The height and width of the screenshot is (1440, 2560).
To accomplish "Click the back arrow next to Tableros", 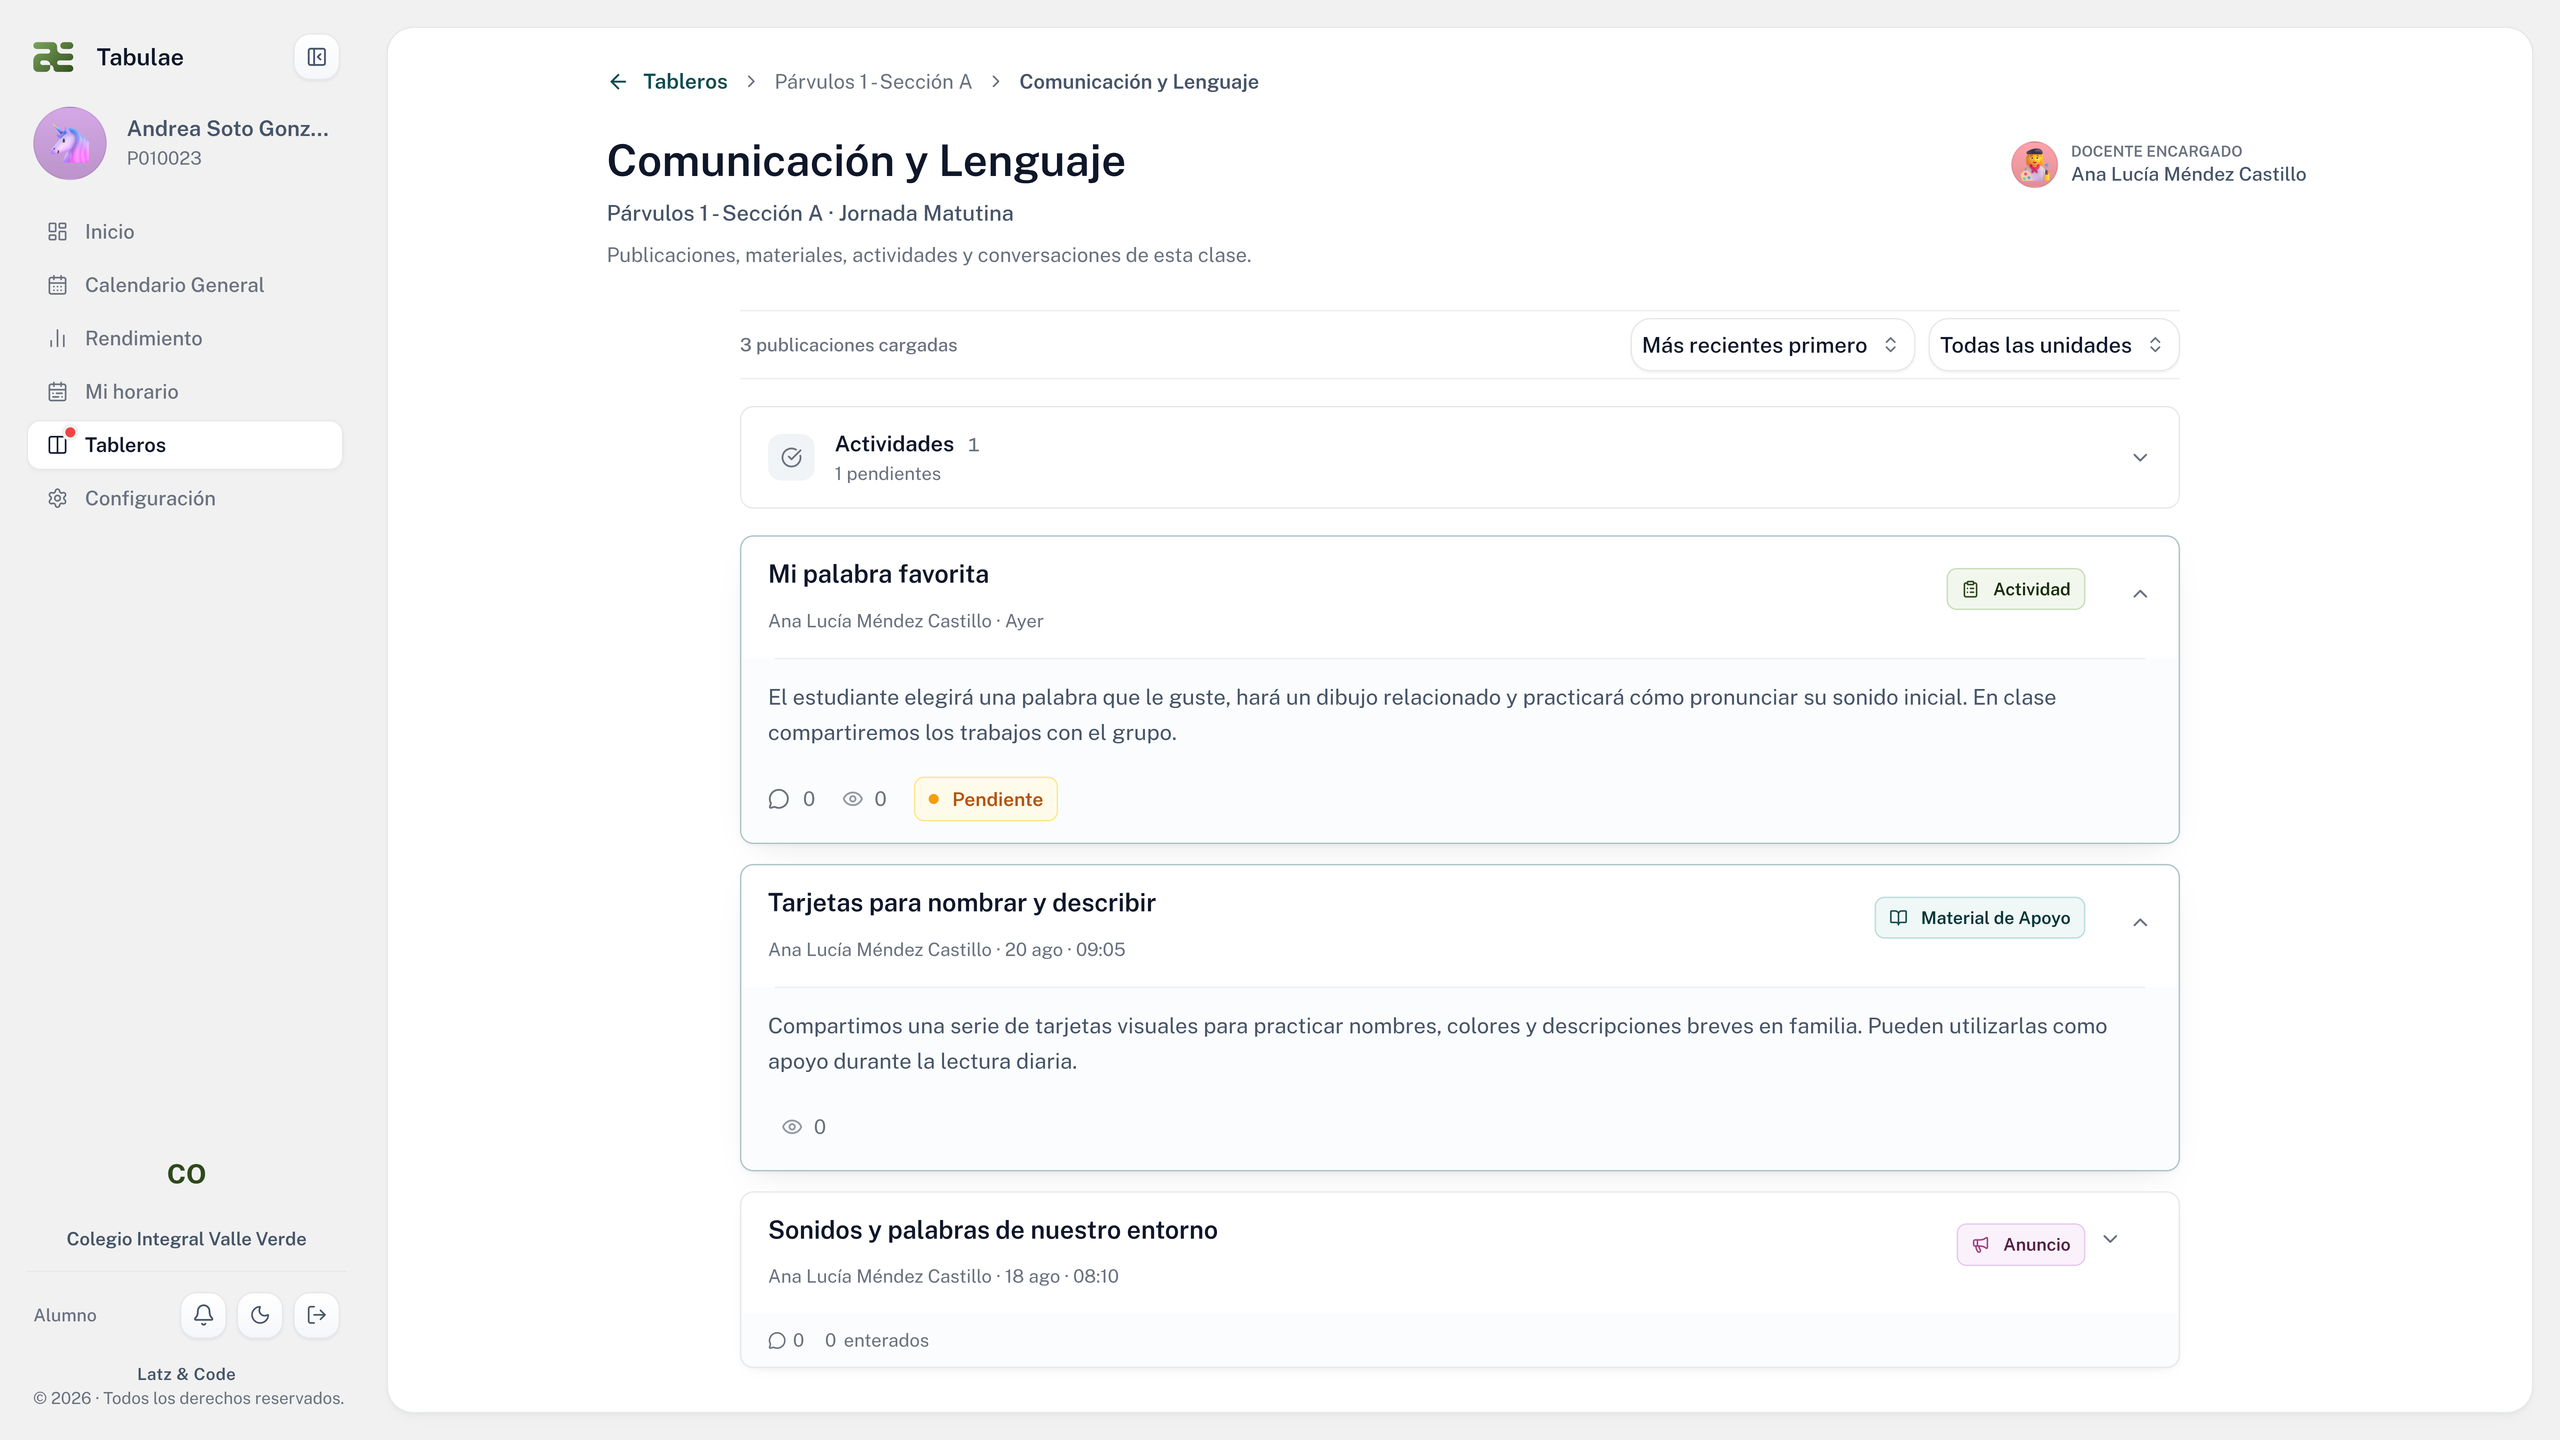I will point(618,82).
